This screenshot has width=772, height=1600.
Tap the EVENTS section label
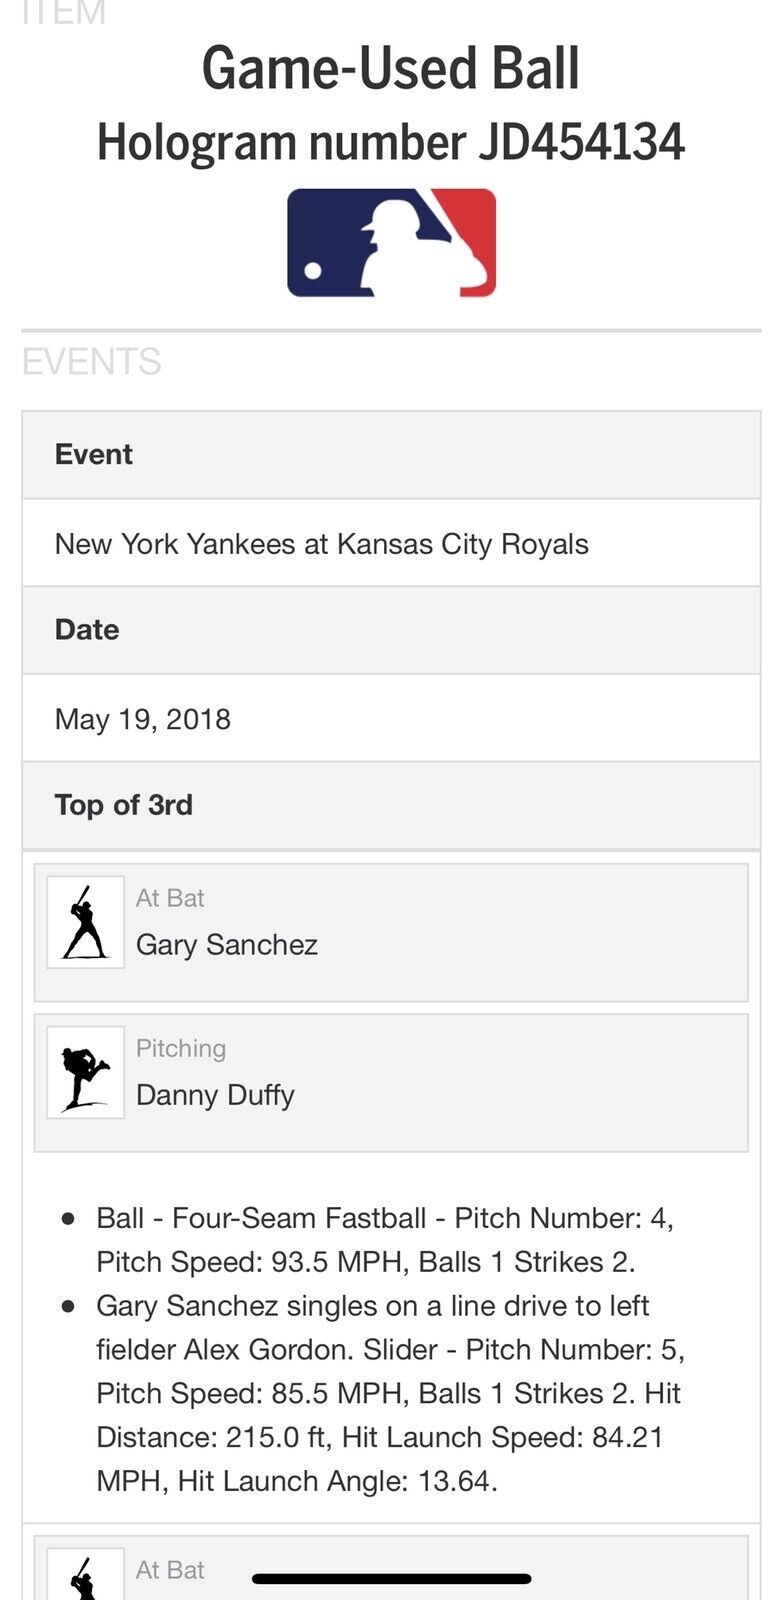91,362
